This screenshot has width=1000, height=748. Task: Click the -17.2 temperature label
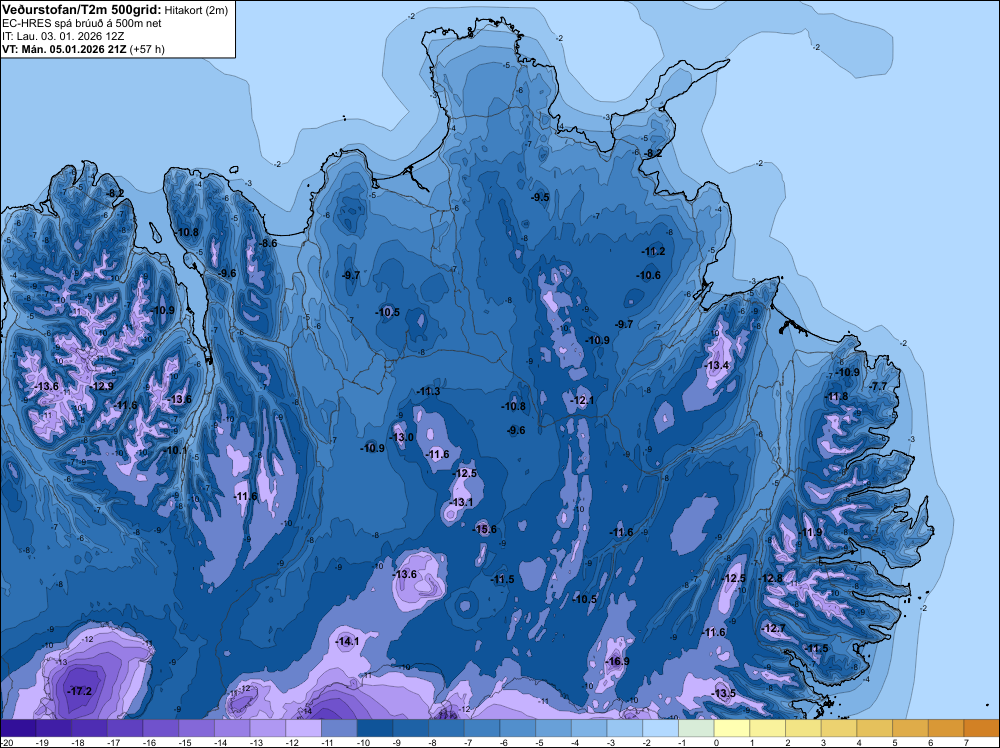(79, 691)
